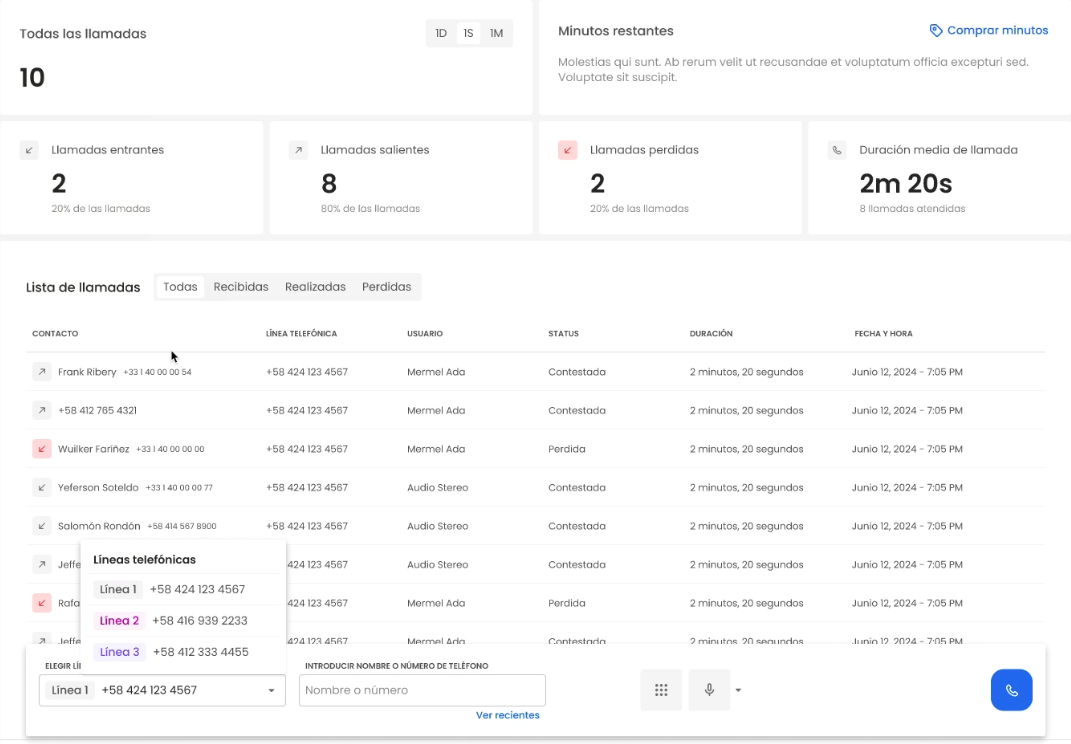Open the Perdidas tab
The height and width of the screenshot is (744, 1071).
point(386,287)
